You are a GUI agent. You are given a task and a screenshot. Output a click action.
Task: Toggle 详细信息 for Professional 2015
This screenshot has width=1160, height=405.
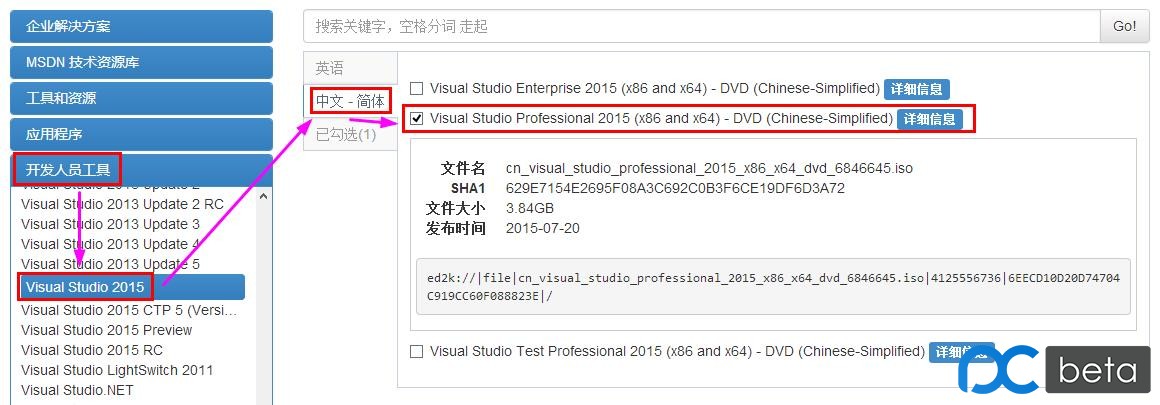click(x=930, y=119)
